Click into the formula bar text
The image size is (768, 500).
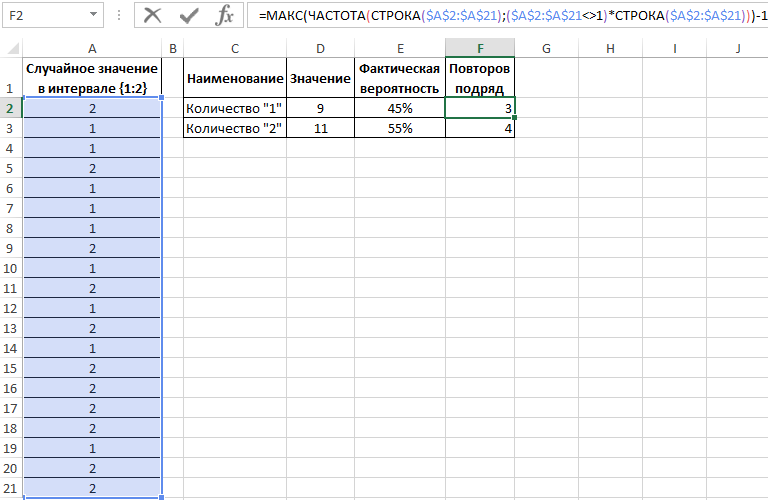tap(500, 15)
